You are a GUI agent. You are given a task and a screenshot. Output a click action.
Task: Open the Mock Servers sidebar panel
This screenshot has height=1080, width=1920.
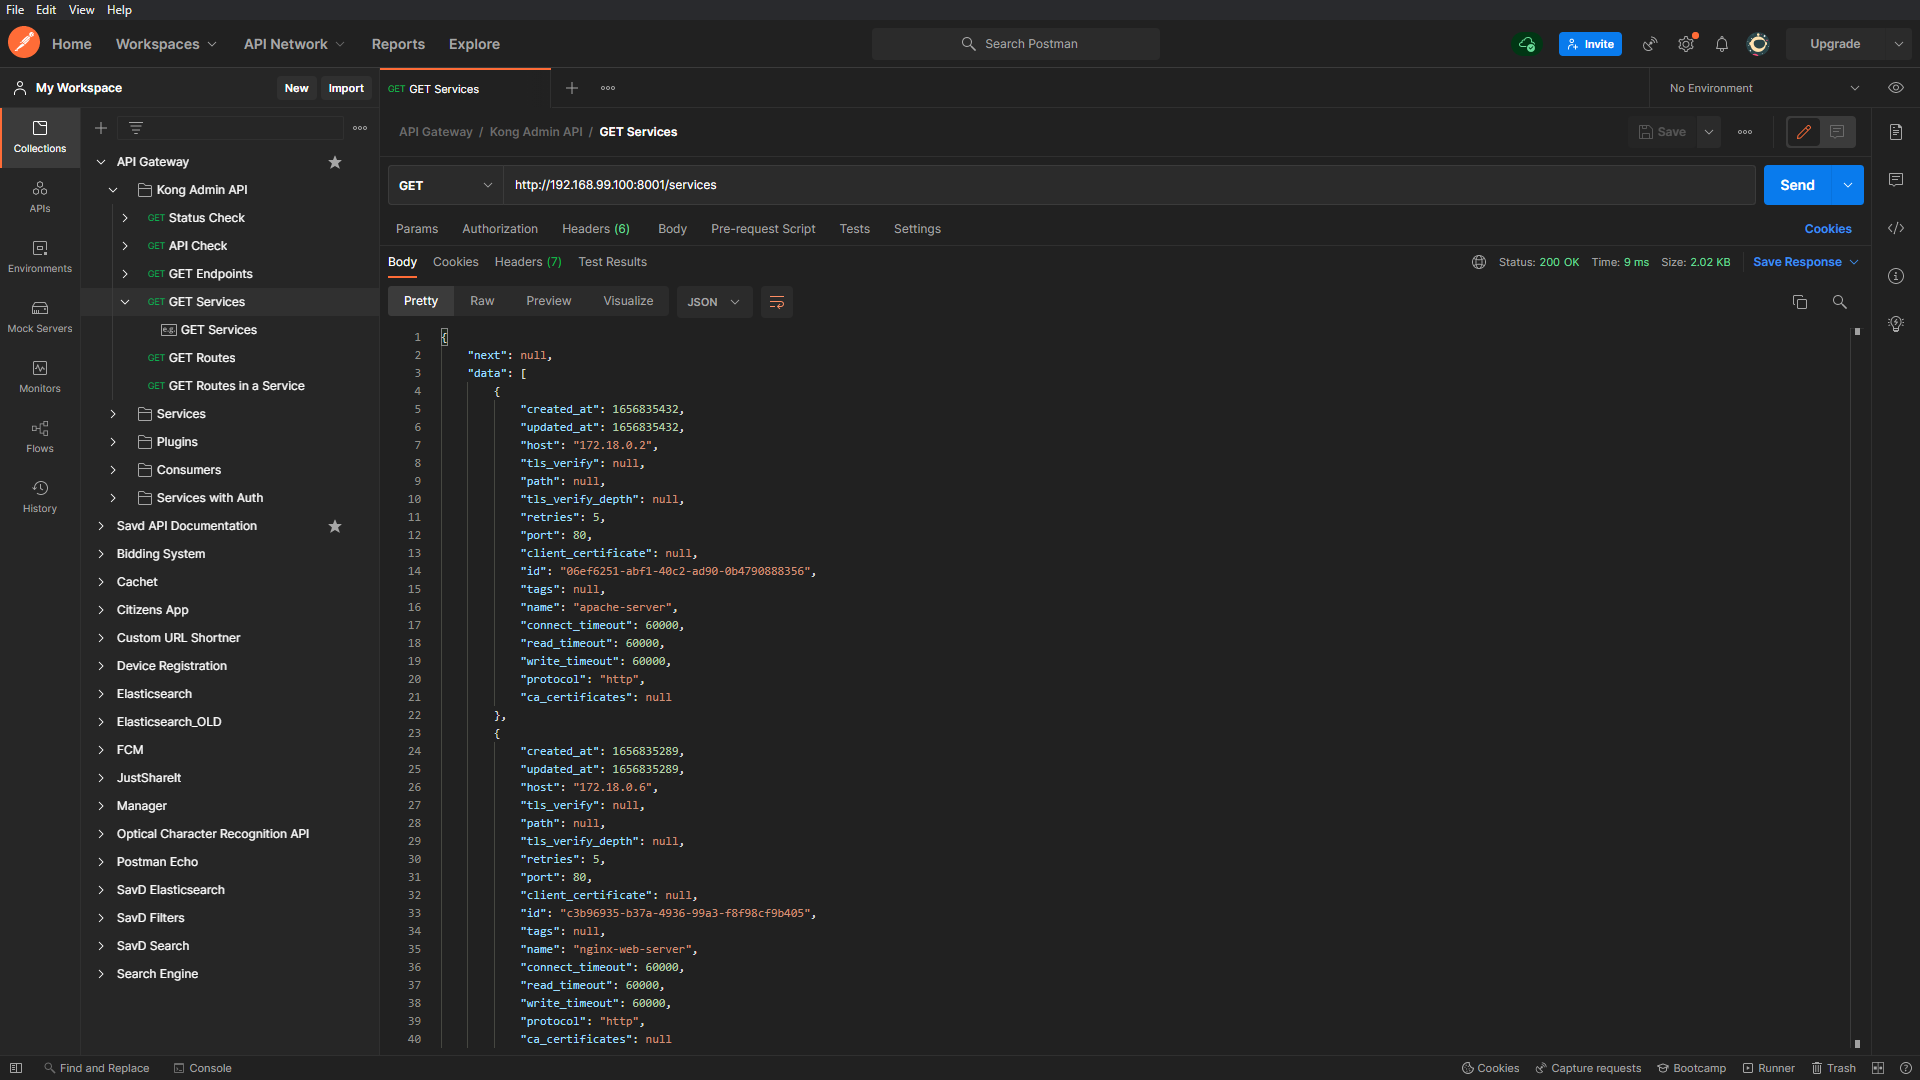pyautogui.click(x=40, y=316)
